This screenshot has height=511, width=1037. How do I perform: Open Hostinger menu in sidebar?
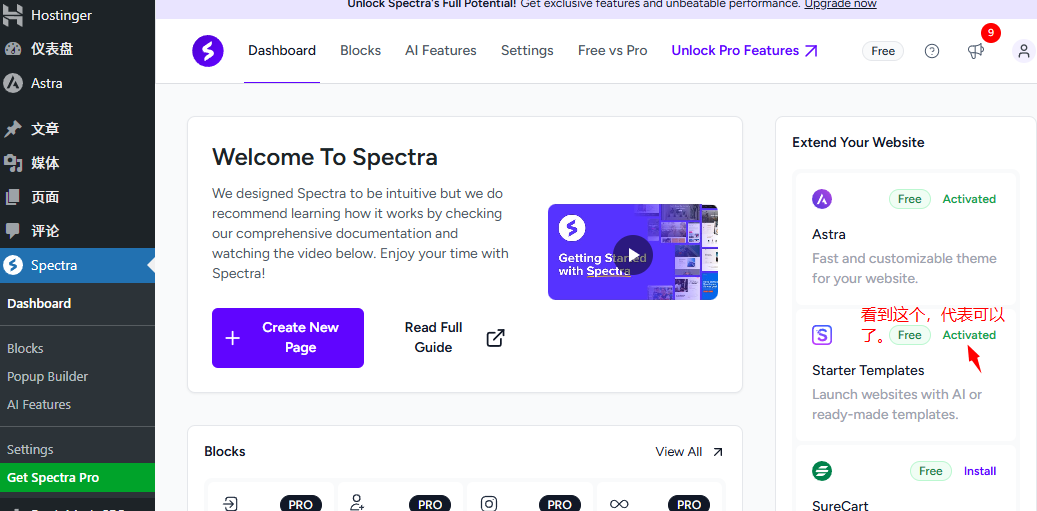coord(61,16)
